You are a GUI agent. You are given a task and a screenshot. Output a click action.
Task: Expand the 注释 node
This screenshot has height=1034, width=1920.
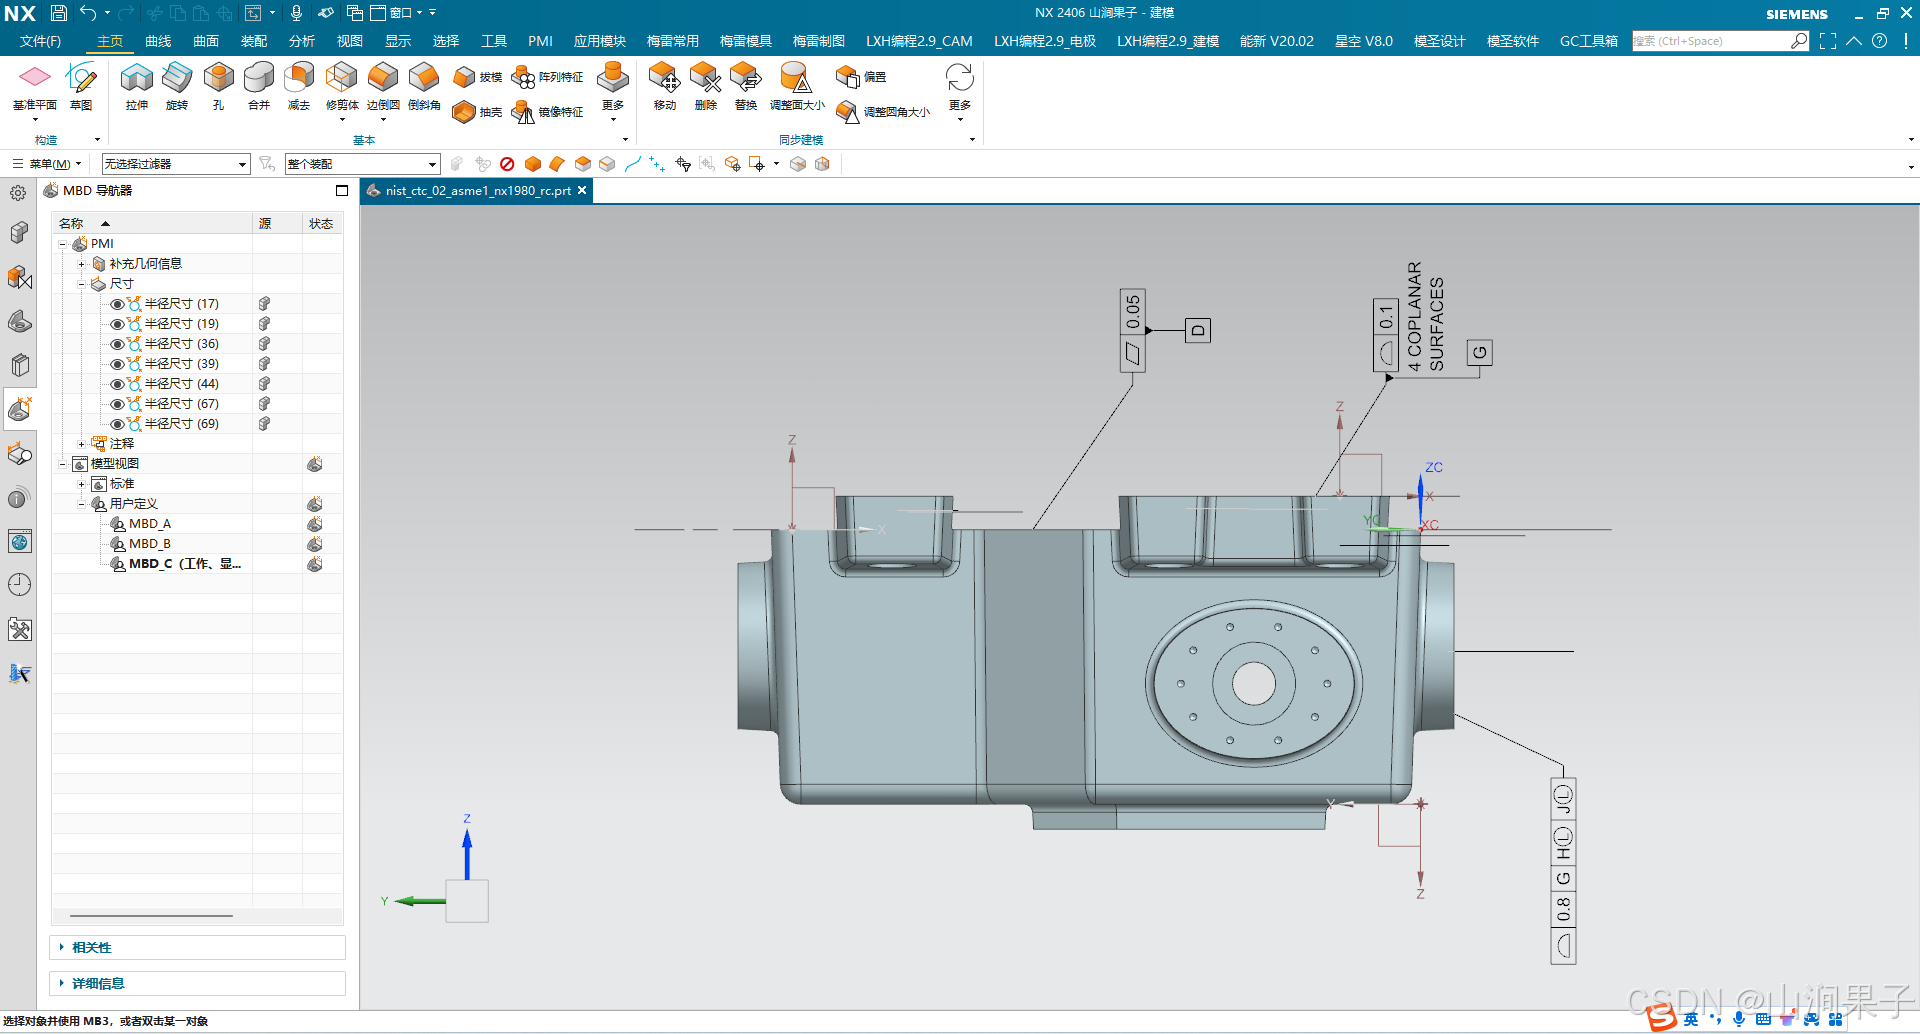tap(81, 444)
